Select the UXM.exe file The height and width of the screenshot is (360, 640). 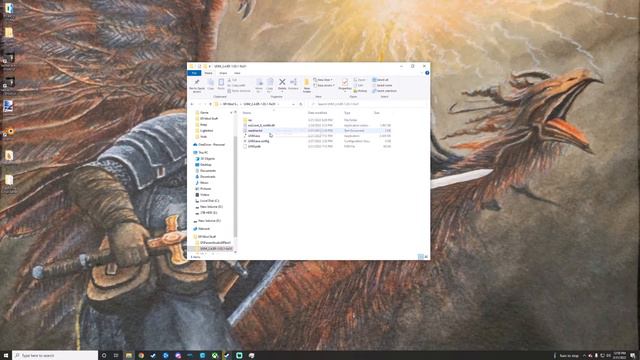254,136
